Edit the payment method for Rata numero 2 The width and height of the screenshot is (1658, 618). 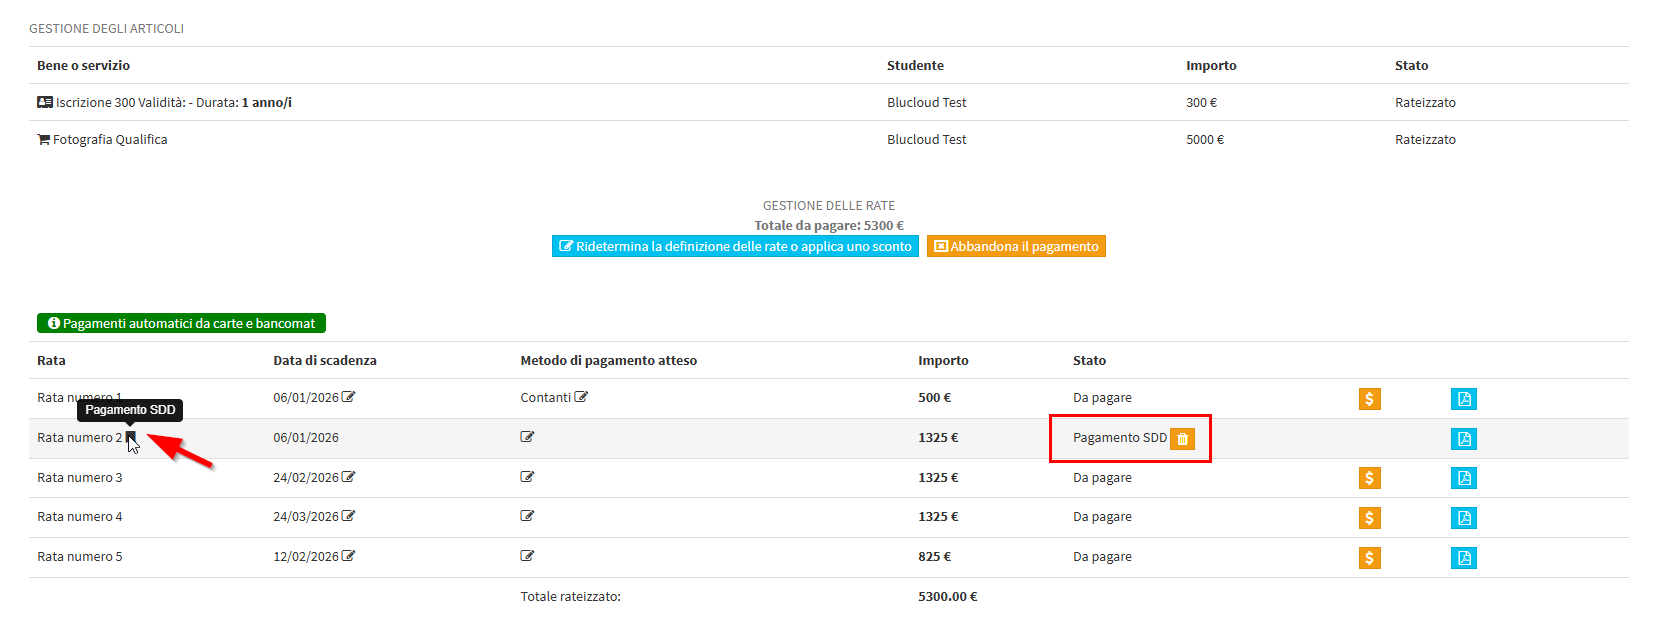pos(527,437)
